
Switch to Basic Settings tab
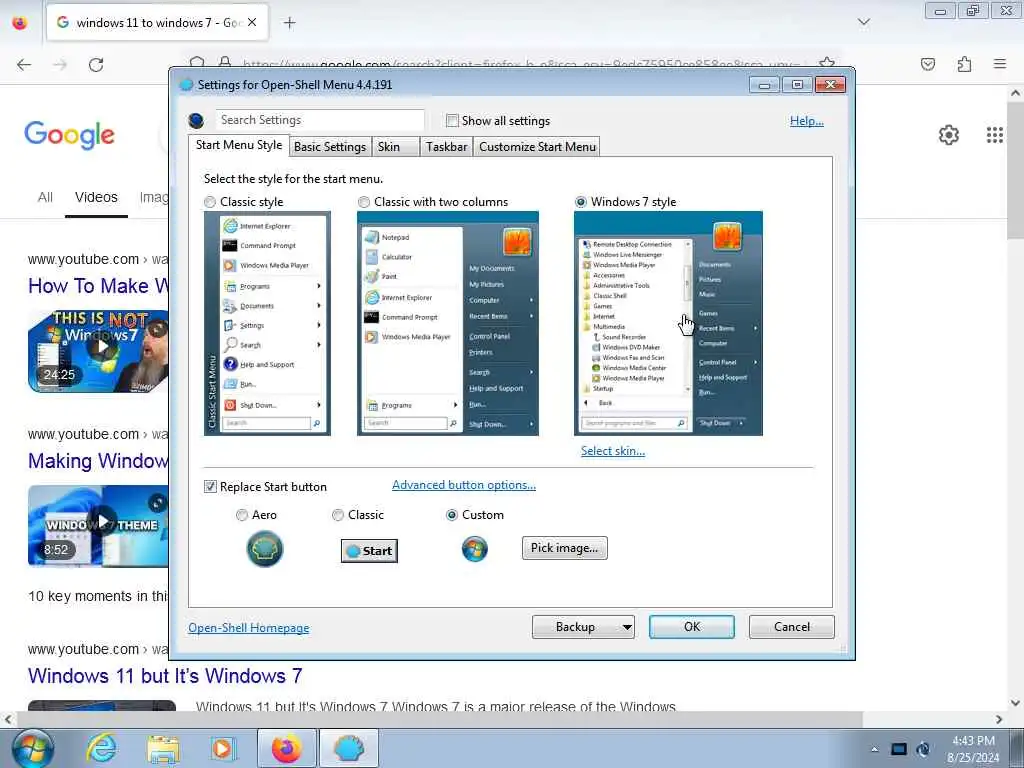[x=330, y=147]
